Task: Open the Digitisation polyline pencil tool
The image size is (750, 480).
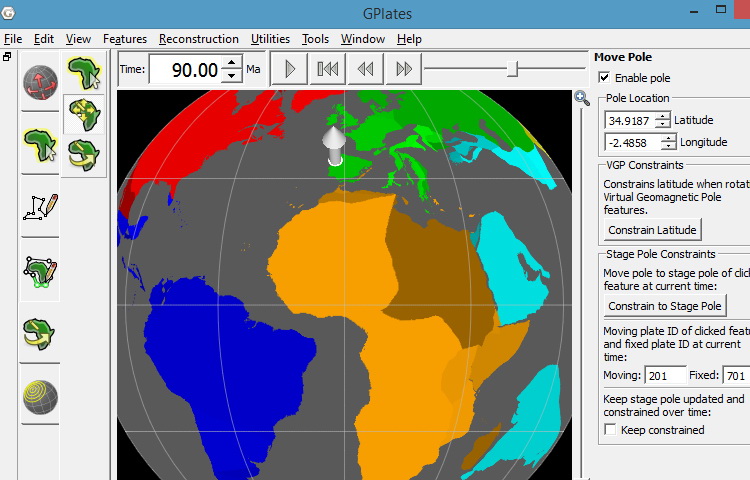Action: click(41, 207)
